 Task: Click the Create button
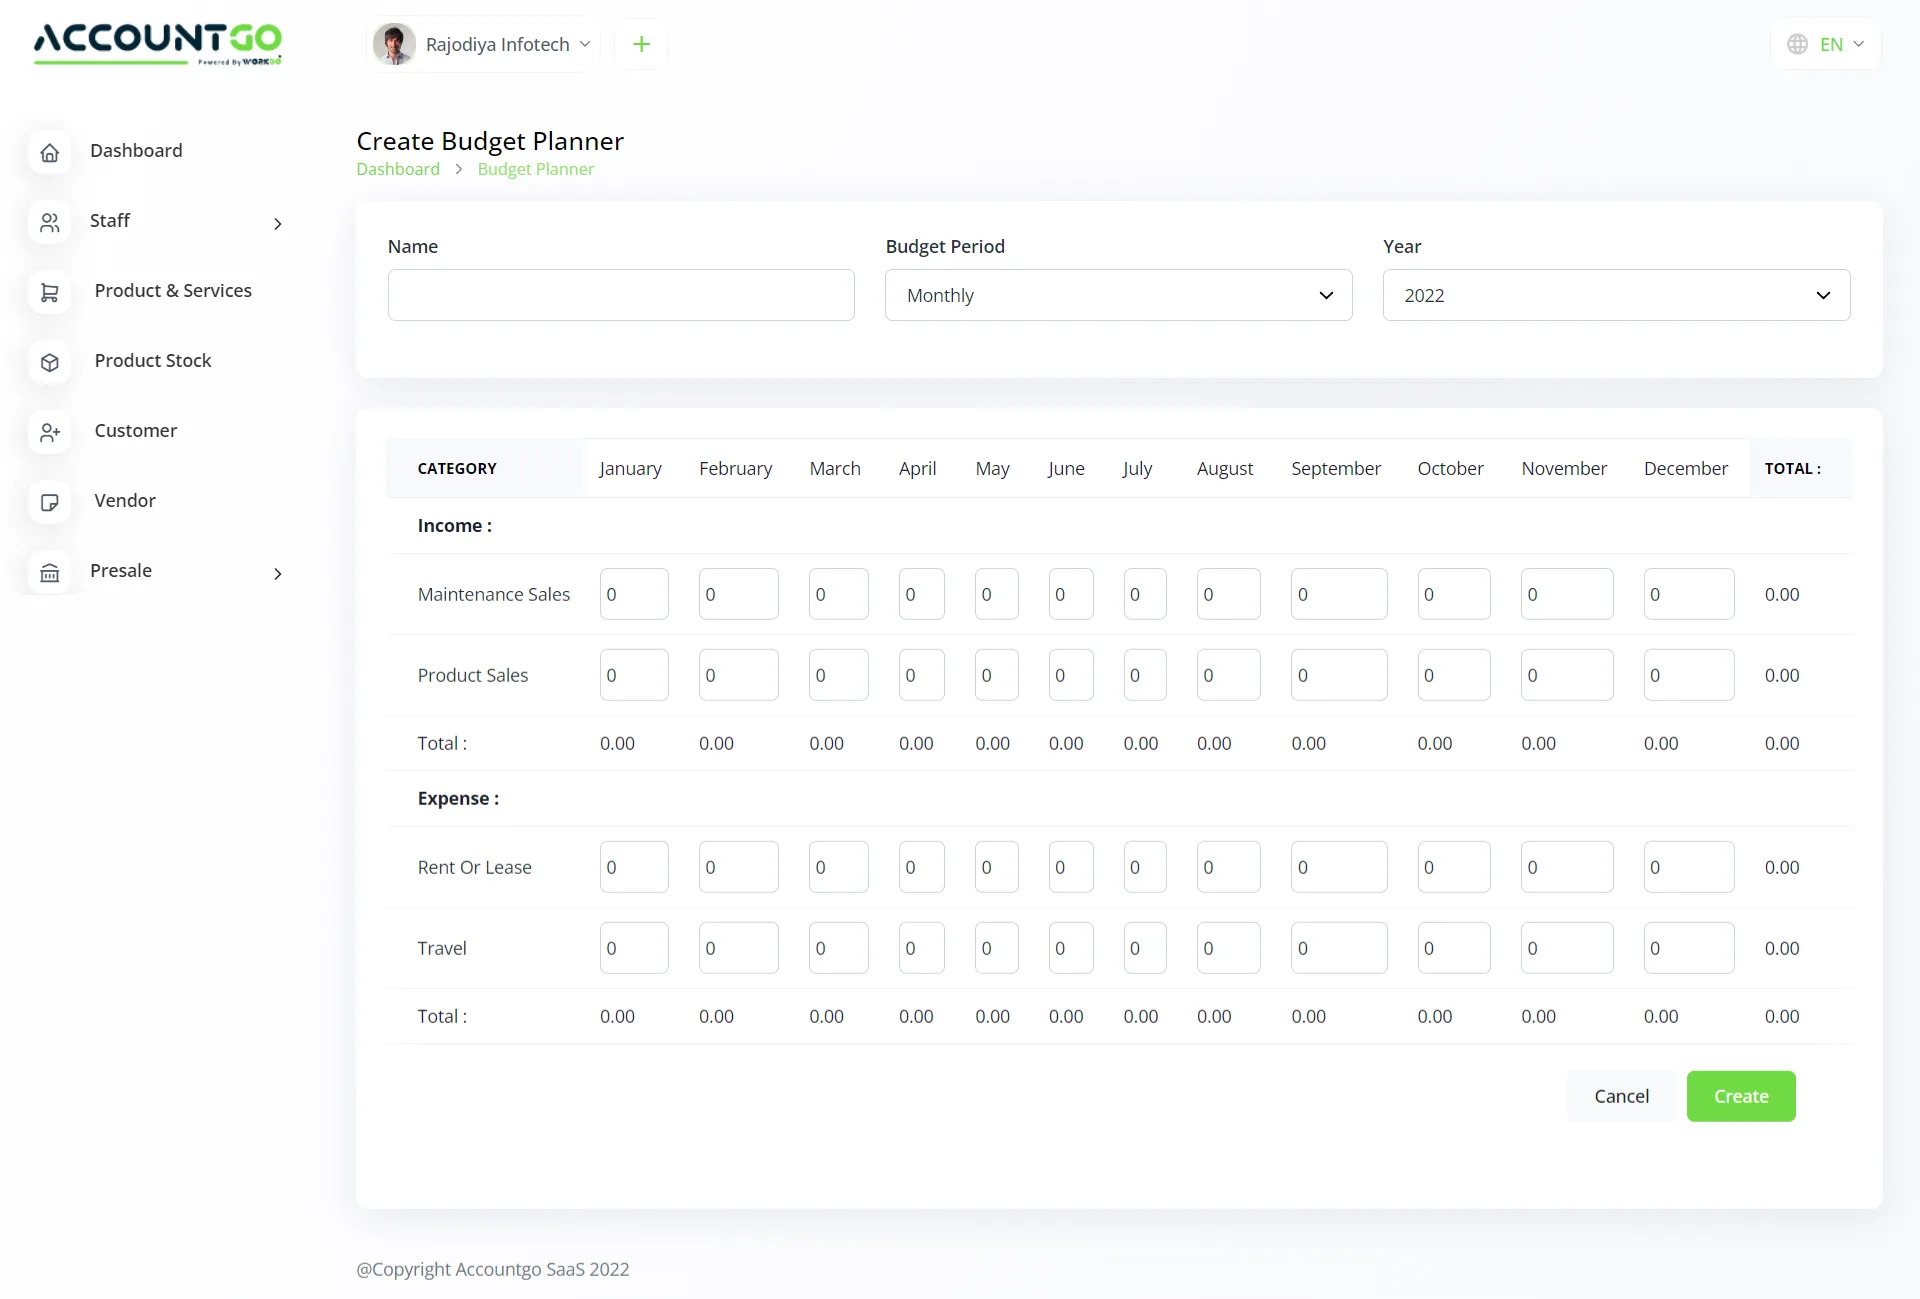(1740, 1095)
